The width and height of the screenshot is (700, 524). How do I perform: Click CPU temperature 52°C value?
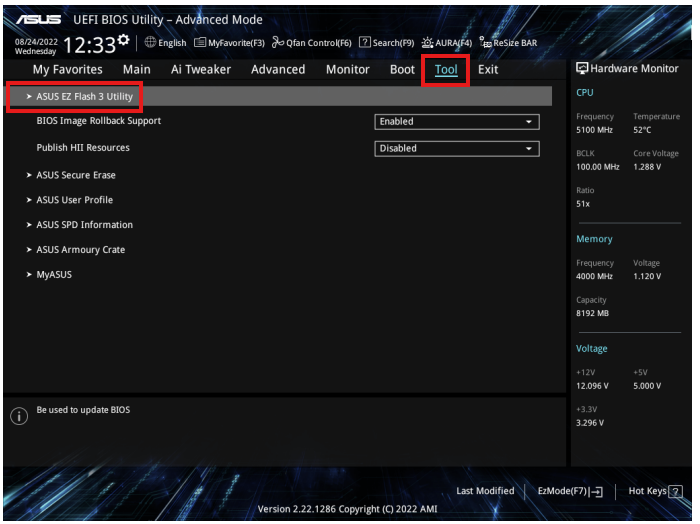click(x=642, y=130)
